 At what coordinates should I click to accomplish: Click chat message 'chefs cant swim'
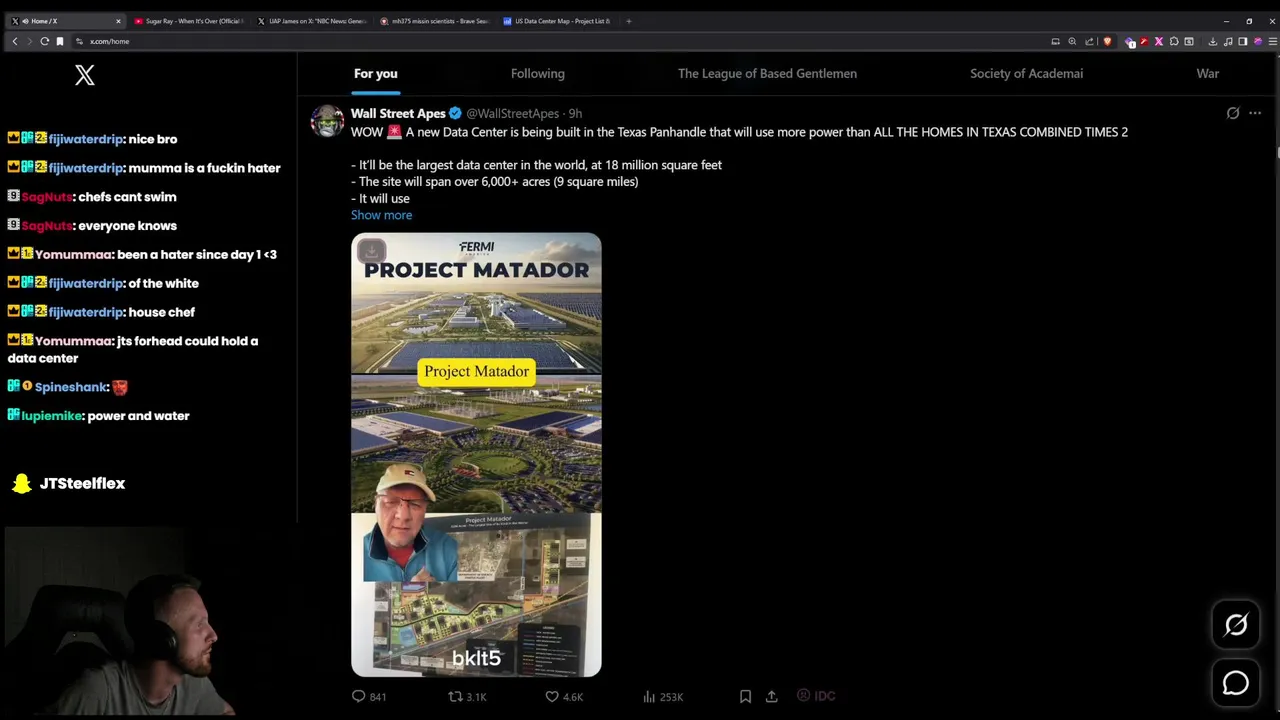128,197
